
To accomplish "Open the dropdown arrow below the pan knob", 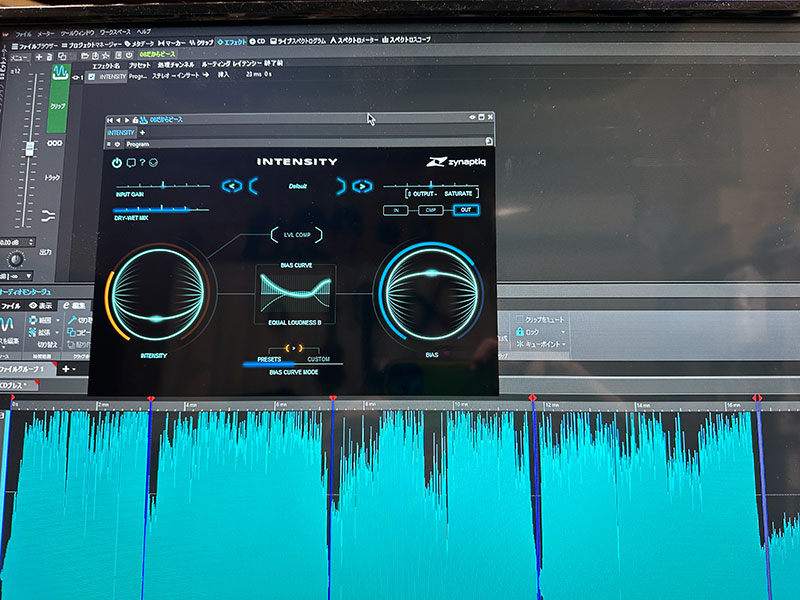I will (x=29, y=276).
